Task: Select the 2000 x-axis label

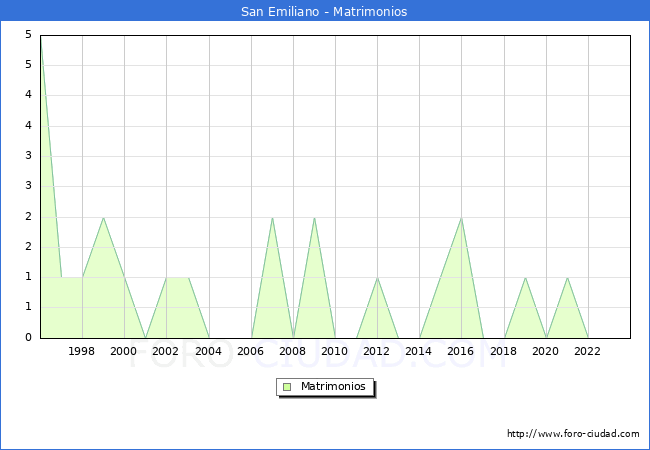Action: [124, 351]
